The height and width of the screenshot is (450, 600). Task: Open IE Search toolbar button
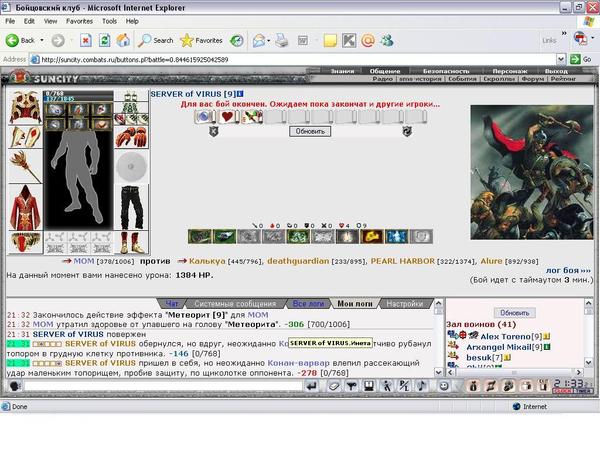(156, 40)
